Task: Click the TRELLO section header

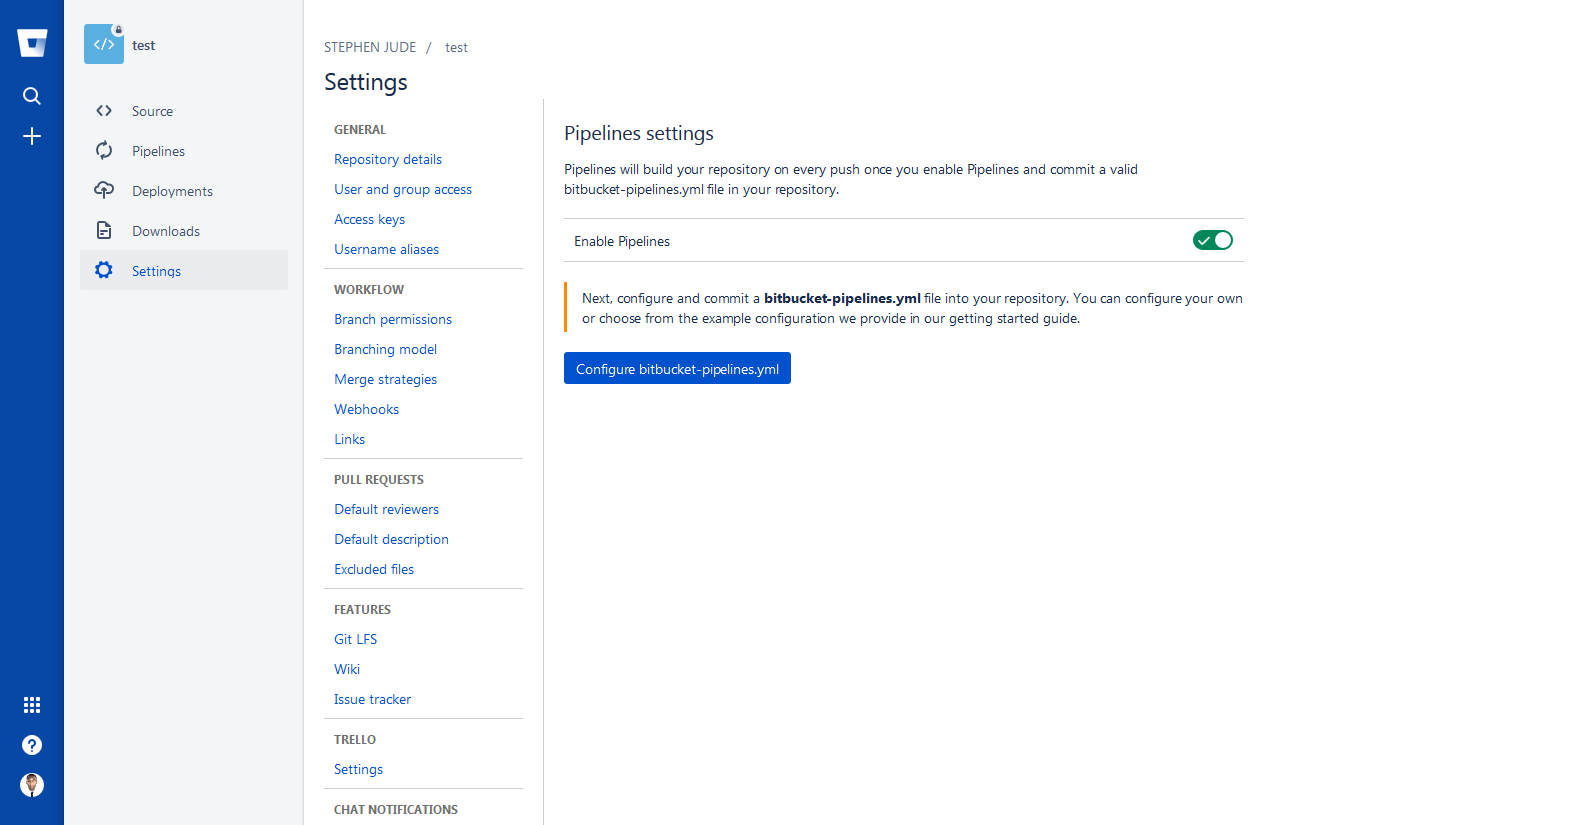Action: [x=355, y=739]
